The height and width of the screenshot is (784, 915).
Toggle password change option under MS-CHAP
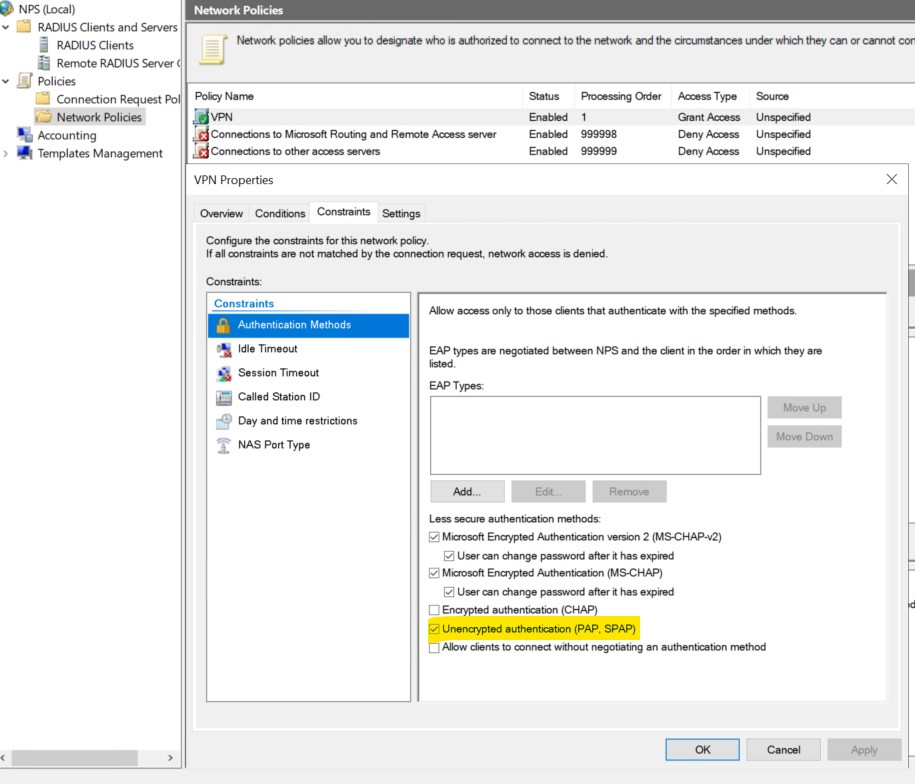(449, 592)
